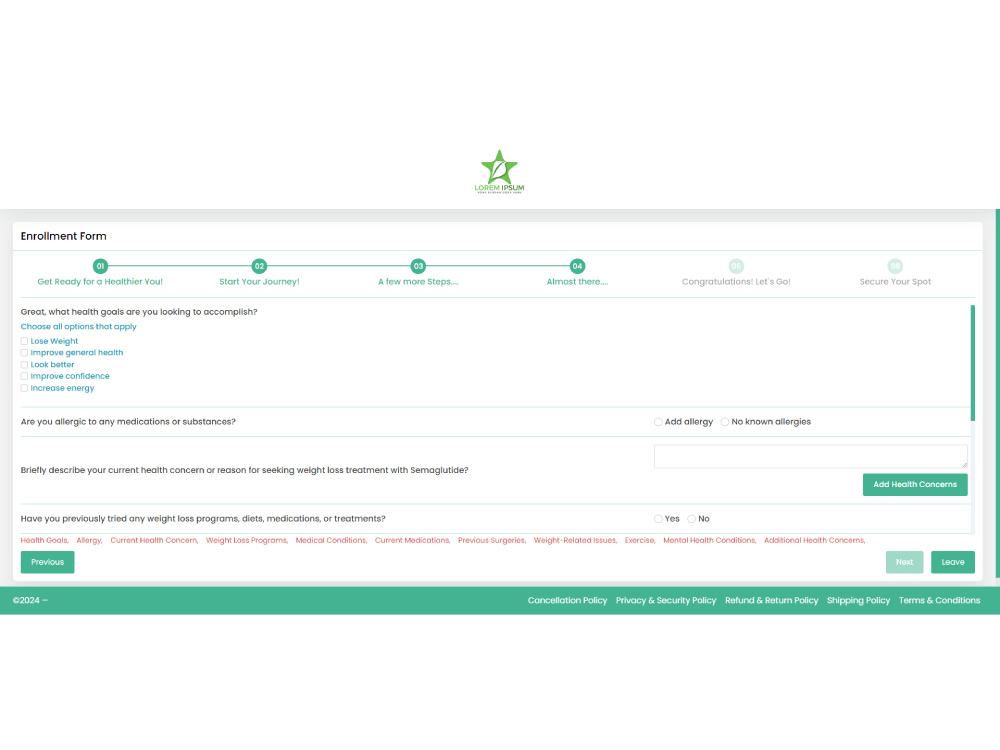Go back with the Previous button

point(47,562)
